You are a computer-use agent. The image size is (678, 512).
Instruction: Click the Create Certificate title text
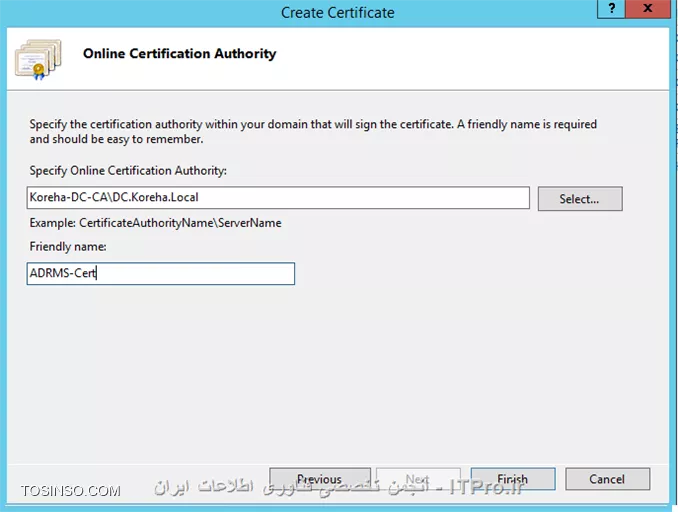[338, 13]
